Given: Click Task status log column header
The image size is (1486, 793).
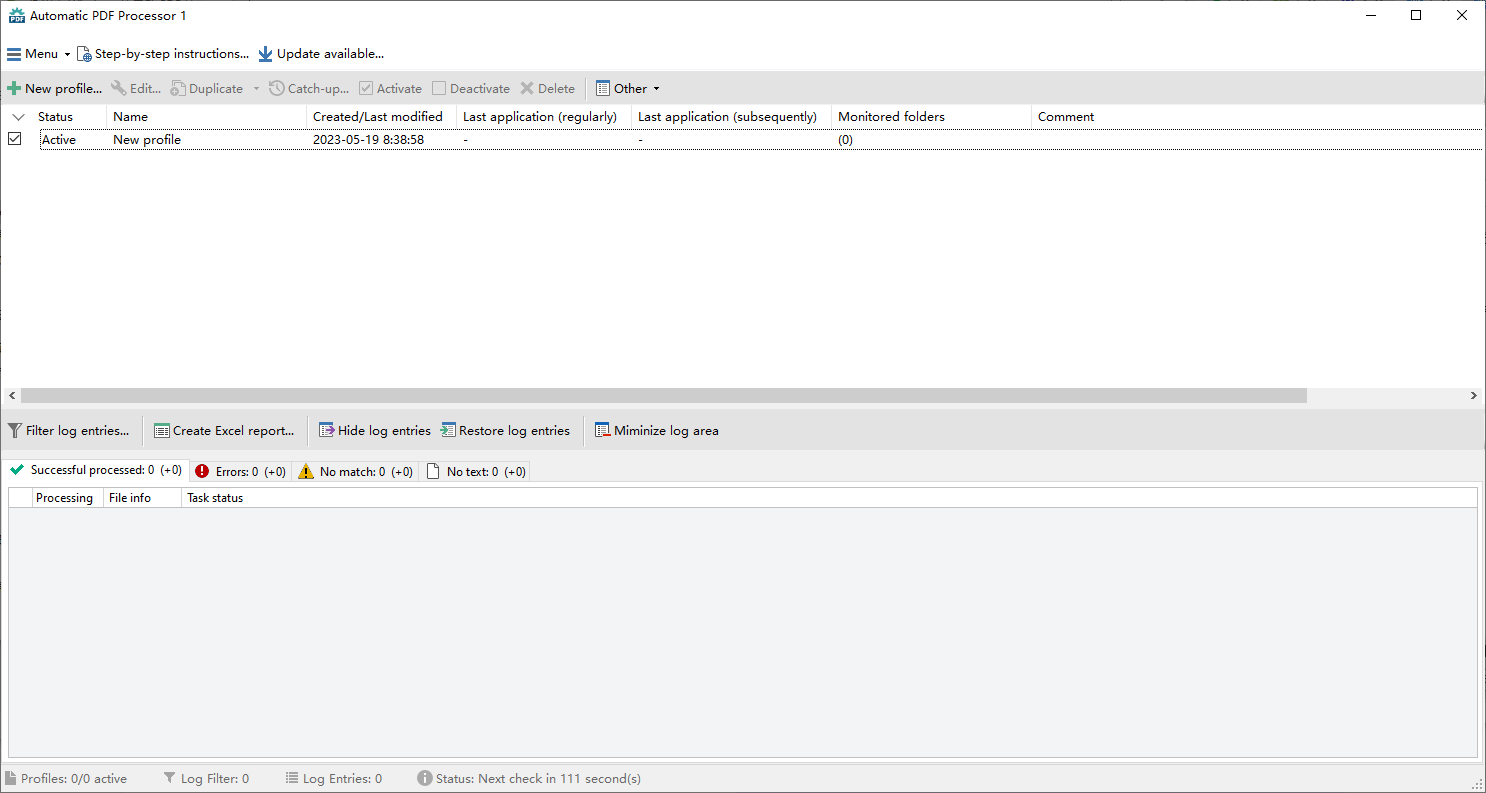Looking at the screenshot, I should pyautogui.click(x=215, y=498).
